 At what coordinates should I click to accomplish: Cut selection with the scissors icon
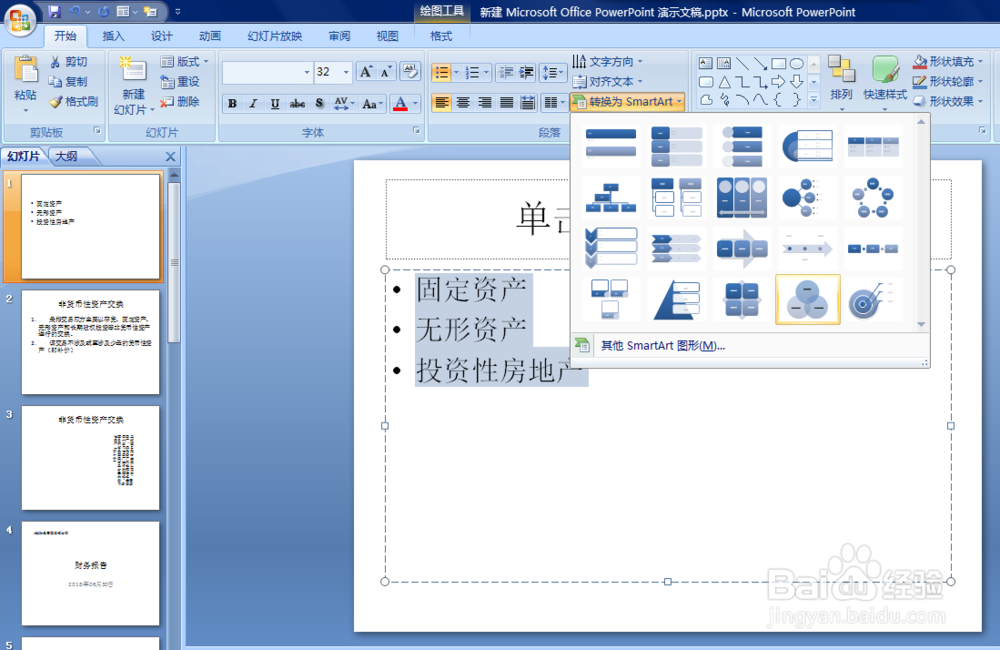tap(55, 62)
